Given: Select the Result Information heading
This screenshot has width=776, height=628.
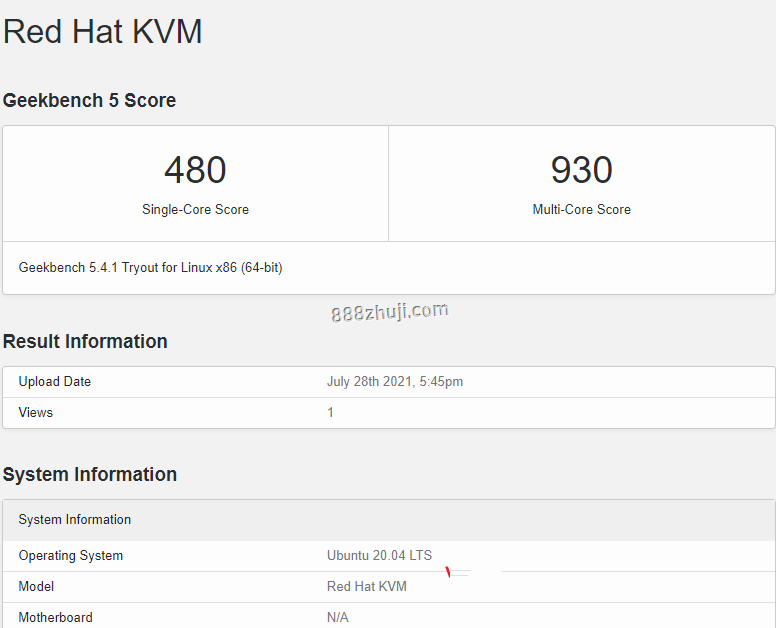Looking at the screenshot, I should tap(85, 341).
